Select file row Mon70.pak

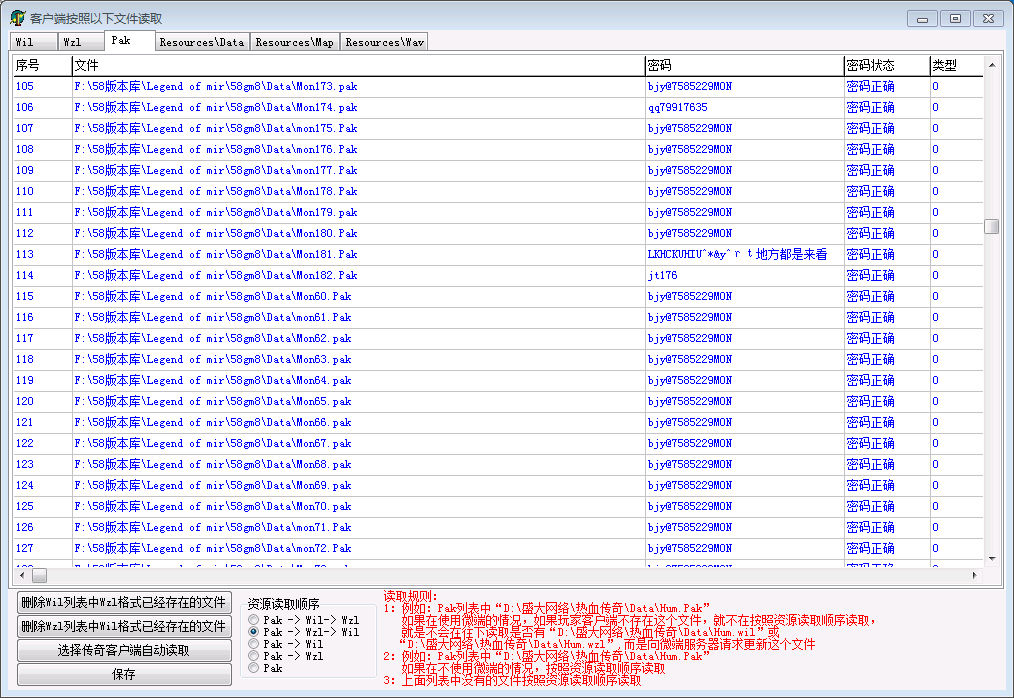click(498, 507)
